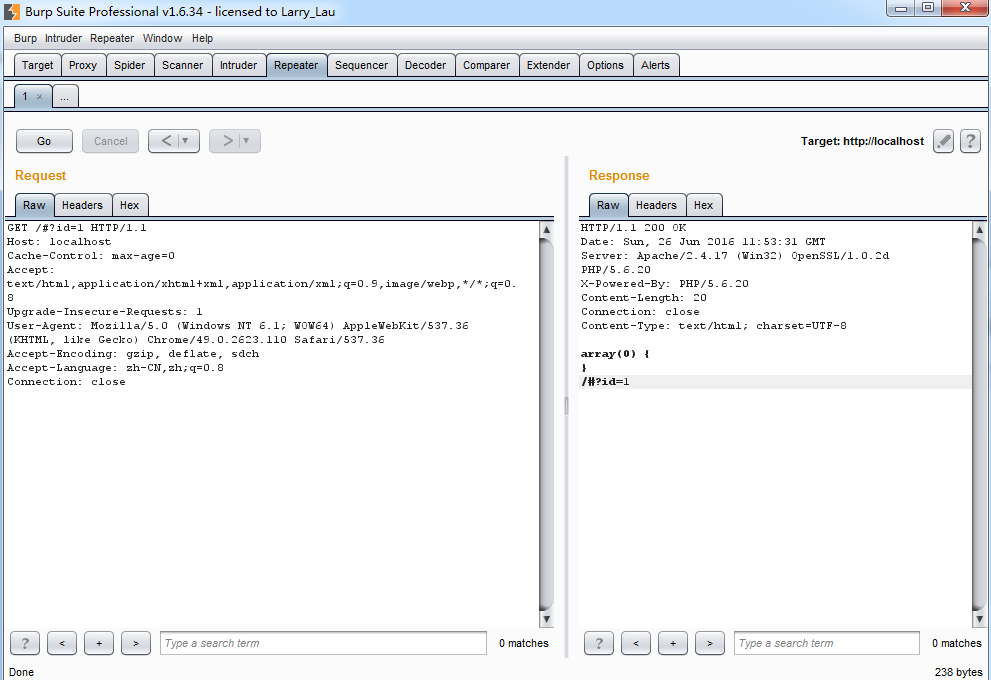Click the response search term field
This screenshot has width=991, height=680.
click(x=827, y=643)
